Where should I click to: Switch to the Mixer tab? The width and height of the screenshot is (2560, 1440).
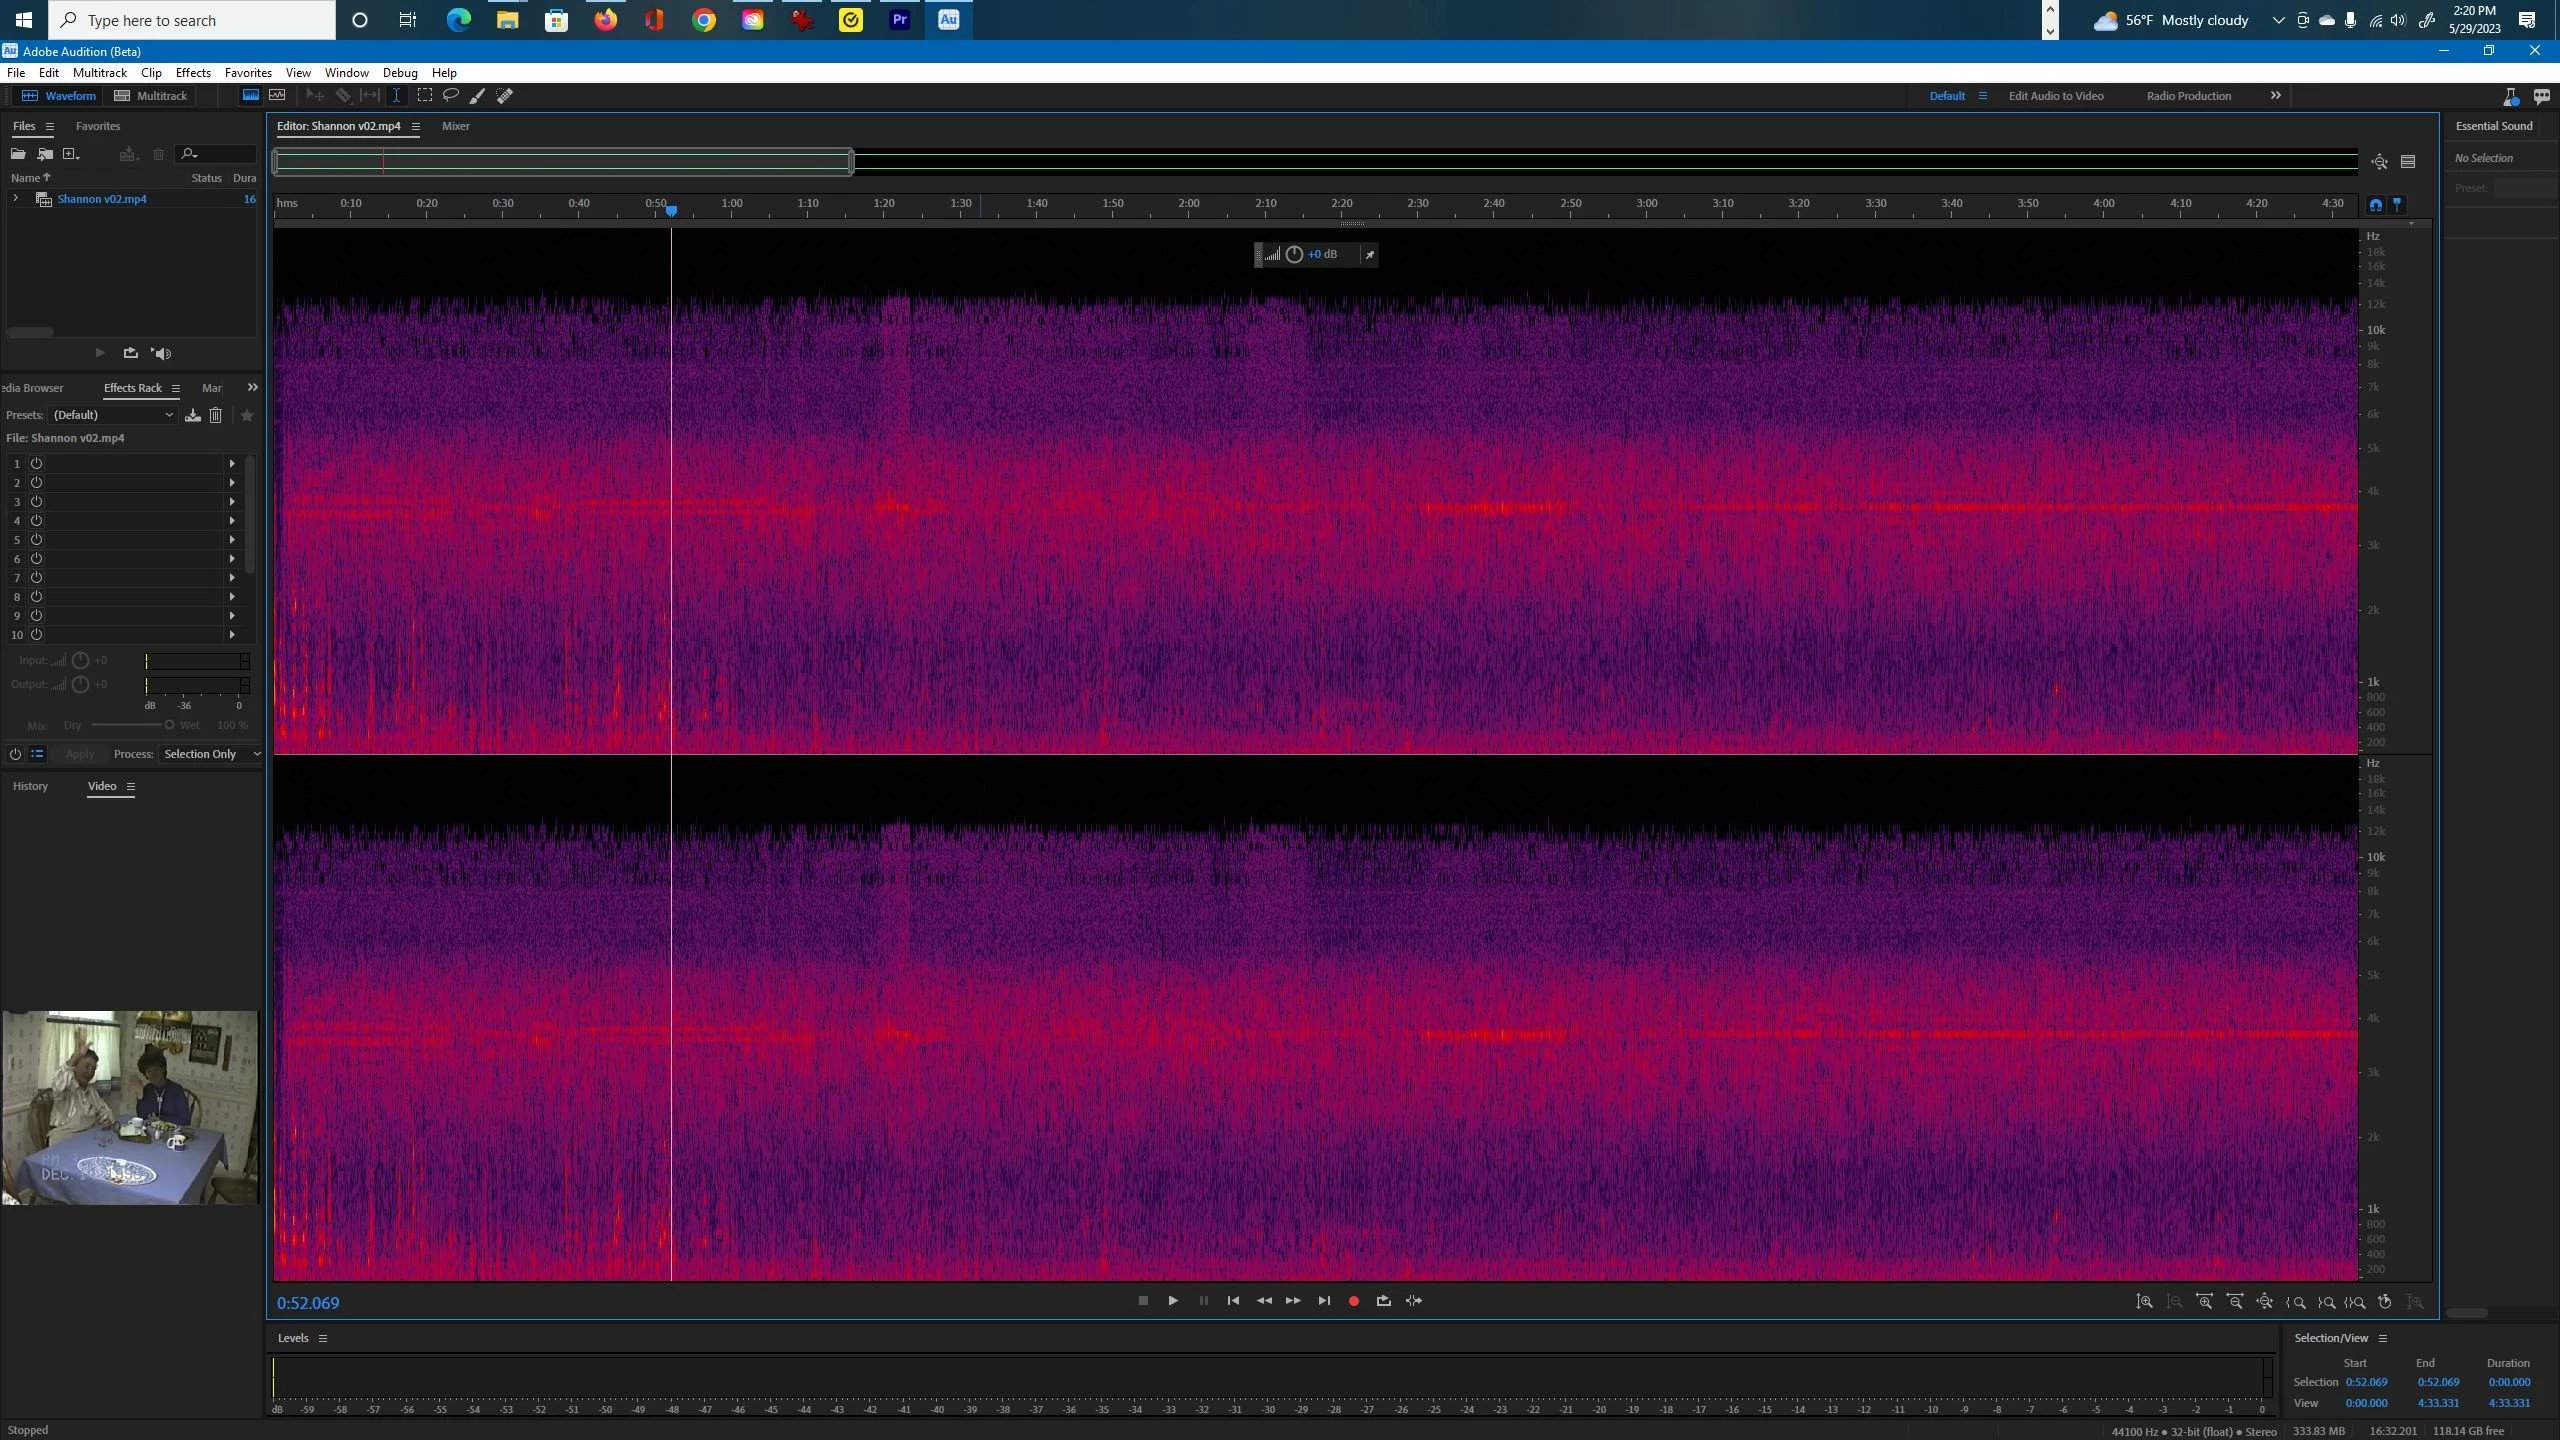[455, 126]
